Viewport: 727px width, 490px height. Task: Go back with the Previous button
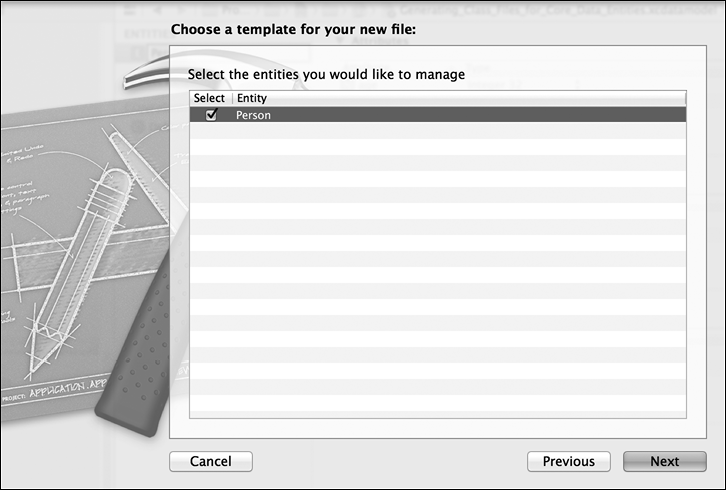pos(568,461)
